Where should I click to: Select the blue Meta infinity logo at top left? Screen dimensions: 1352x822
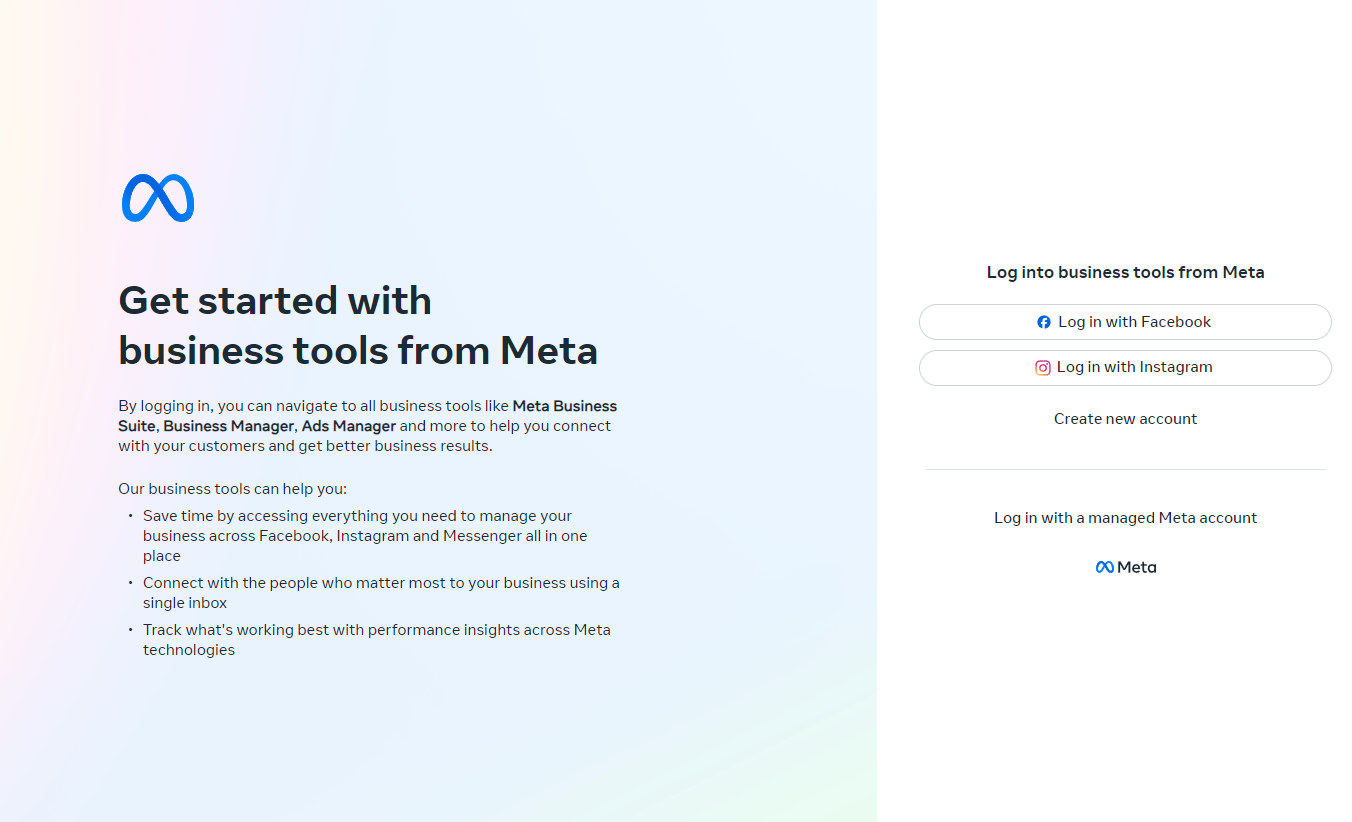[x=157, y=198]
